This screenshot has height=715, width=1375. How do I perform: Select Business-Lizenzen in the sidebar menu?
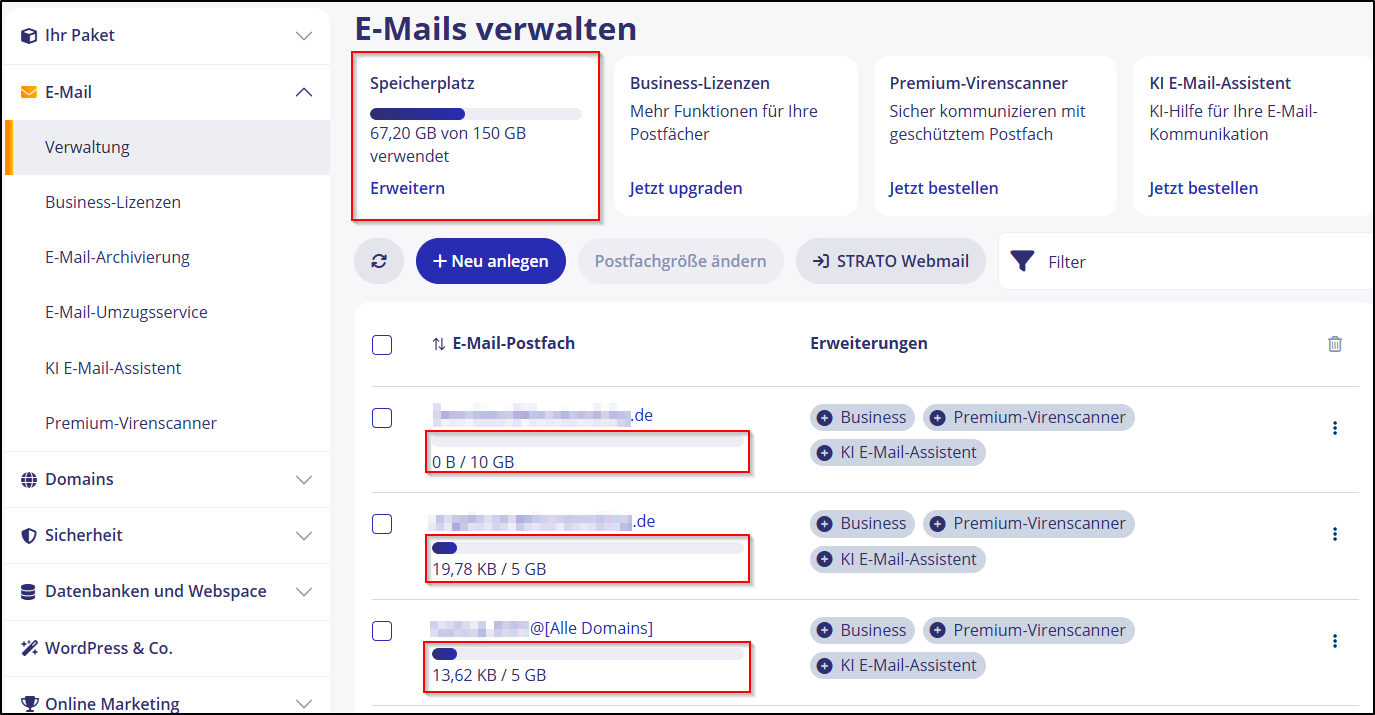pyautogui.click(x=112, y=201)
